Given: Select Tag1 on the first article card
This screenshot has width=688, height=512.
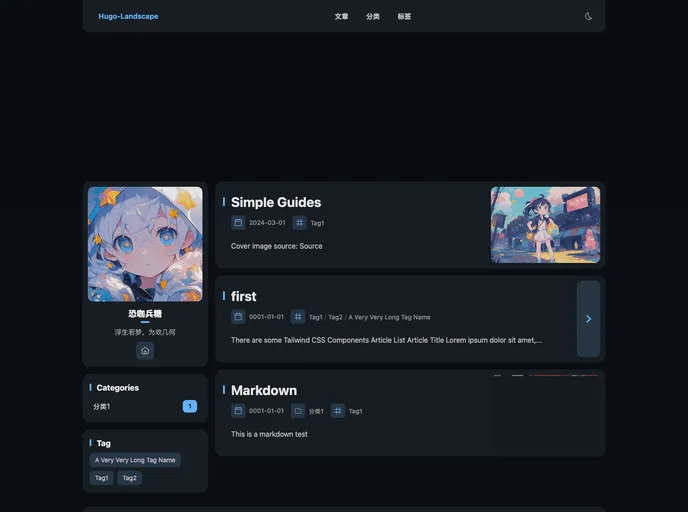Looking at the screenshot, I should [x=316, y=317].
